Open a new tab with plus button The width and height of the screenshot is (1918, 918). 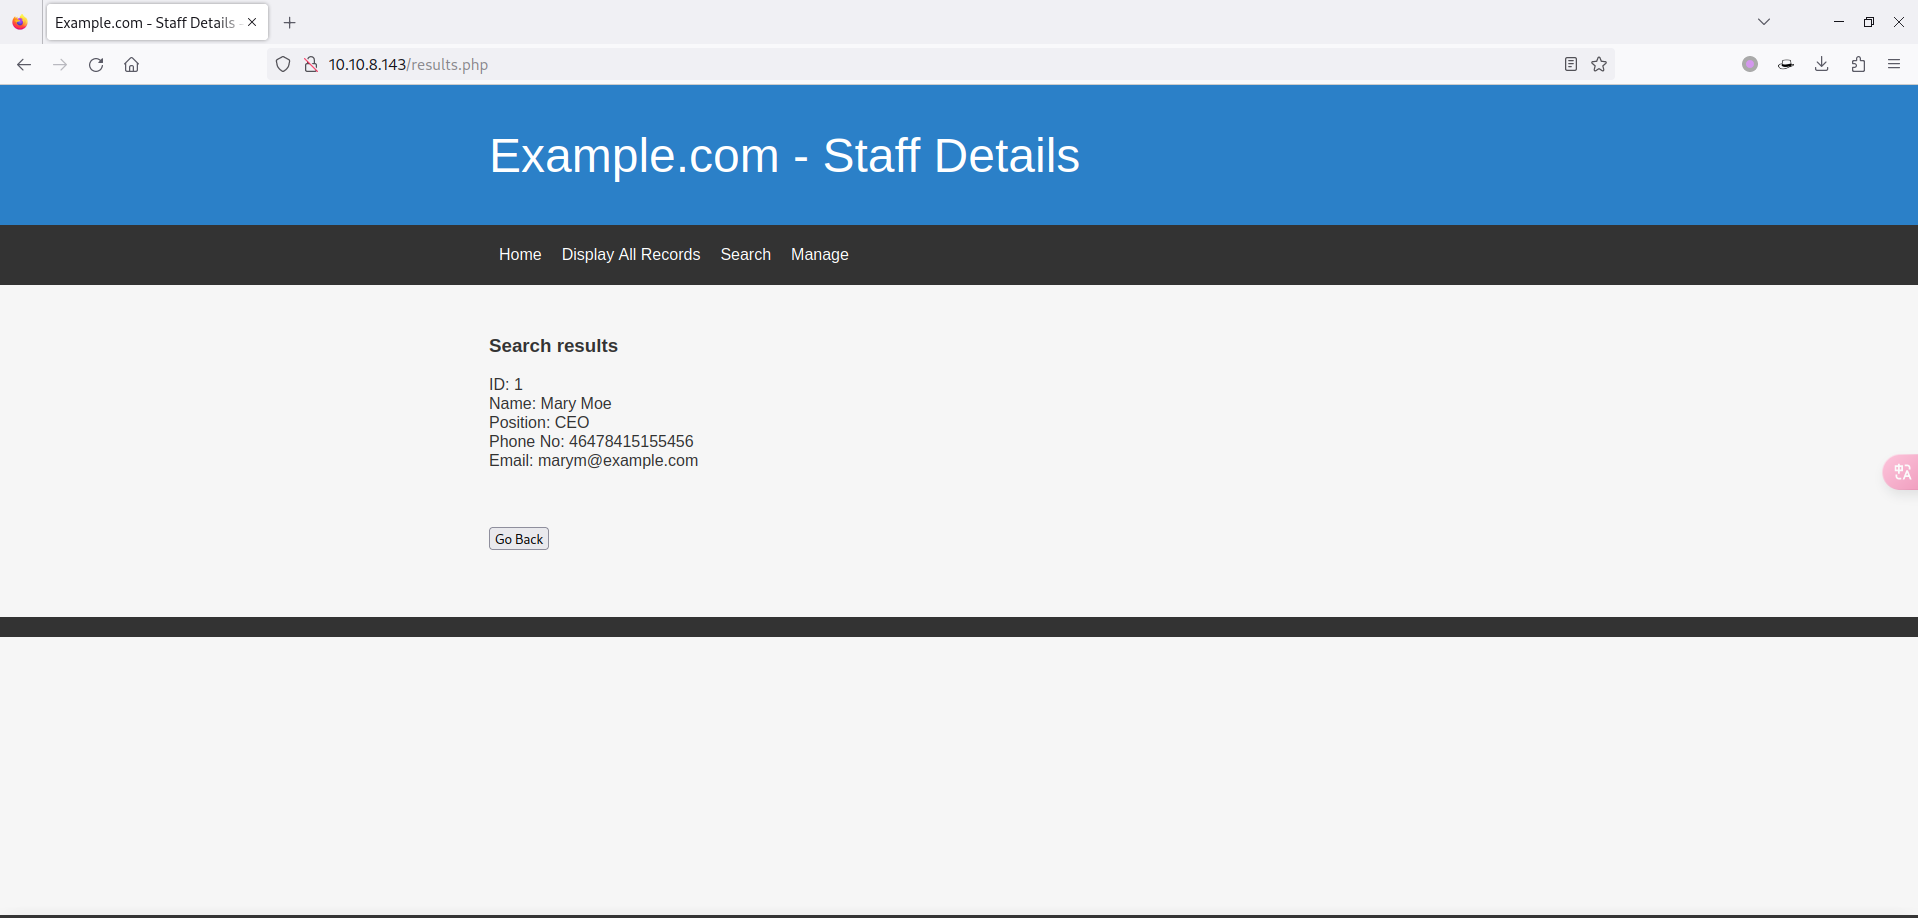coord(290,23)
